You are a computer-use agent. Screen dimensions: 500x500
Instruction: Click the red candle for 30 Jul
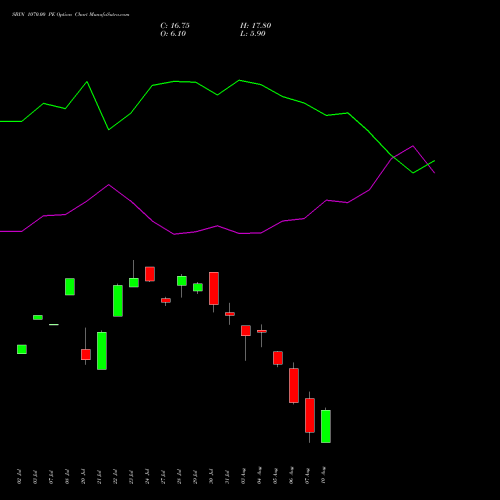(x=214, y=288)
